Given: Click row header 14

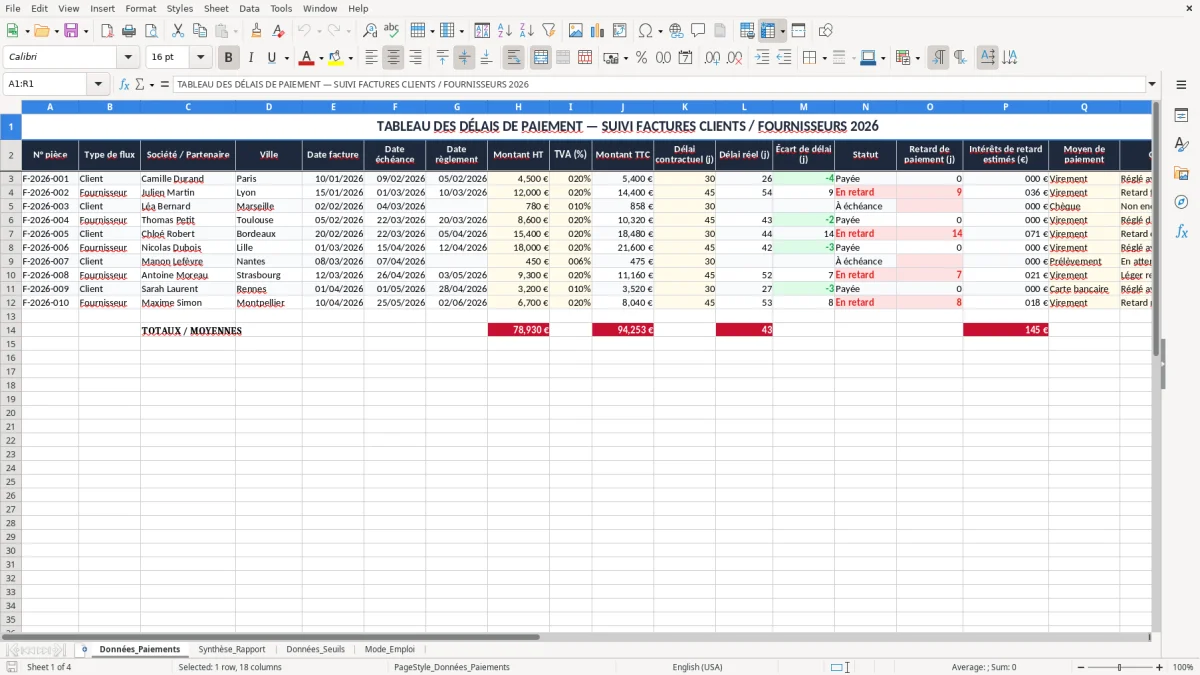Looking at the screenshot, I should pyautogui.click(x=11, y=330).
